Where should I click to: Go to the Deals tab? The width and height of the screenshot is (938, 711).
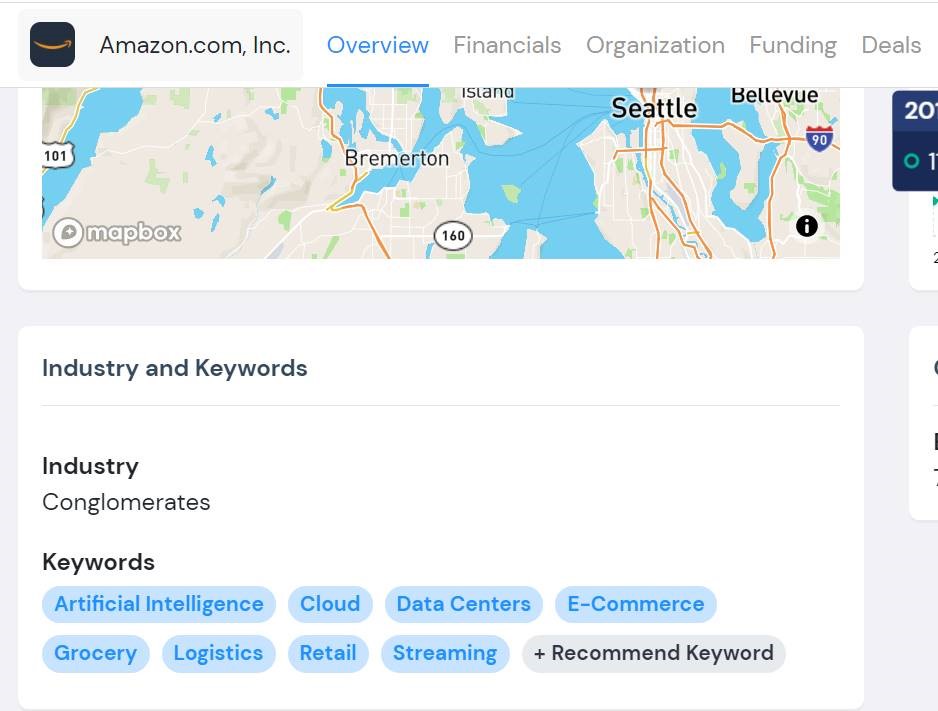point(891,45)
